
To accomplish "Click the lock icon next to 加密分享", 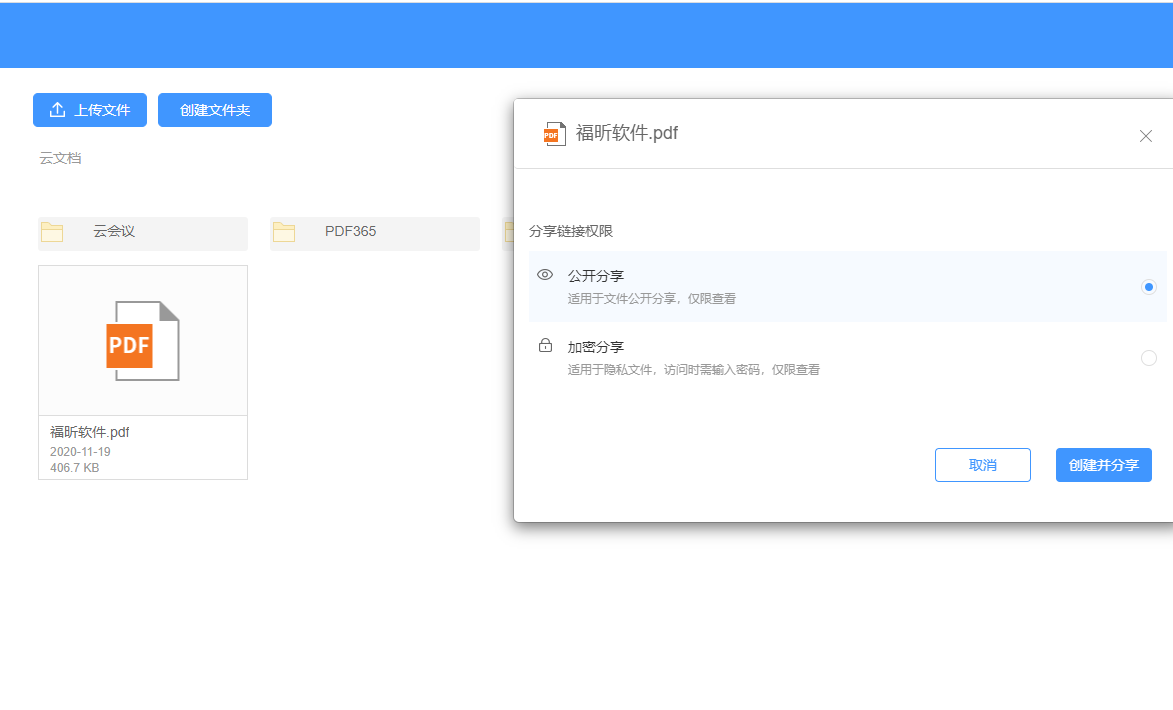I will 545,345.
